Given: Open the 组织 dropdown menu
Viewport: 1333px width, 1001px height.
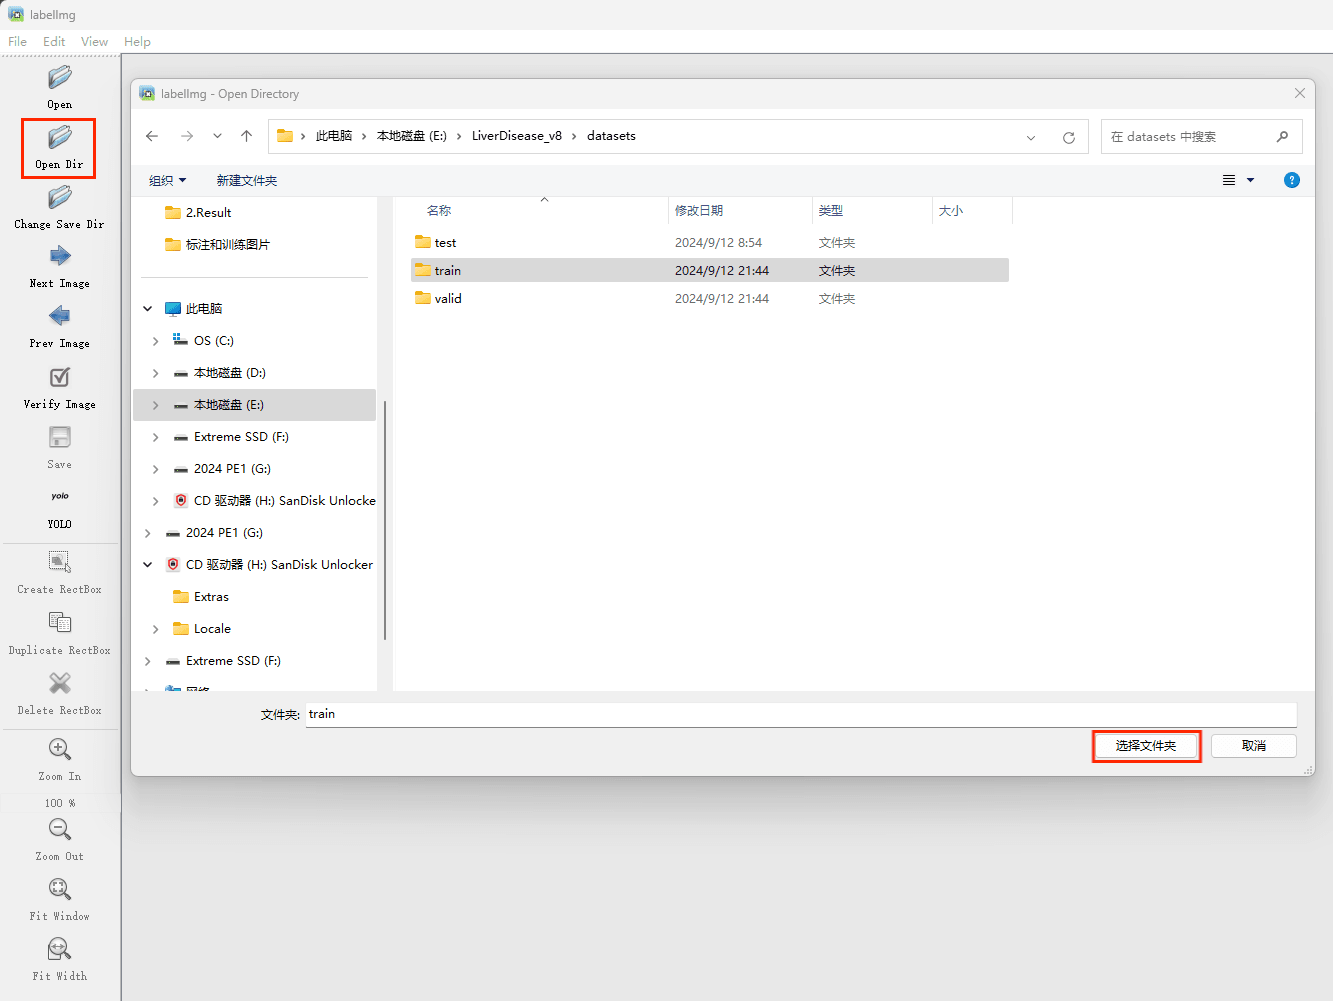Looking at the screenshot, I should tap(167, 181).
